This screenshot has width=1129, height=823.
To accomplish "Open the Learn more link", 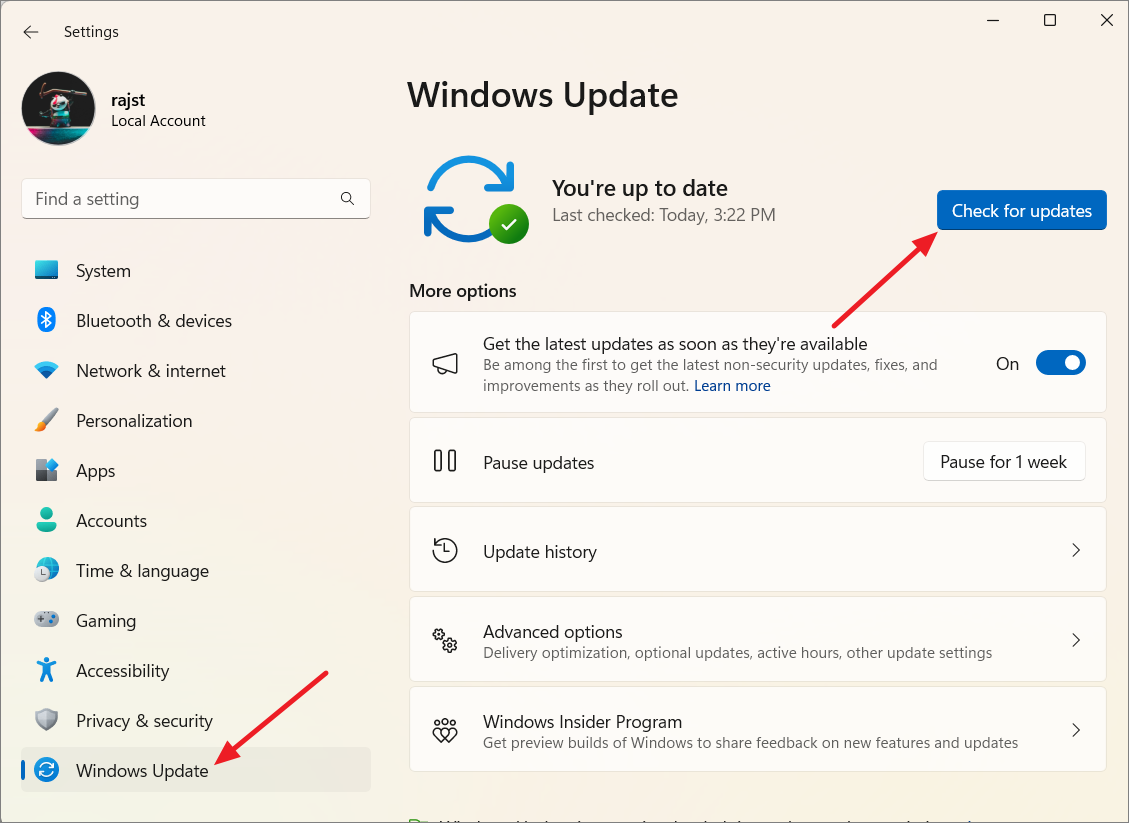I will point(732,385).
